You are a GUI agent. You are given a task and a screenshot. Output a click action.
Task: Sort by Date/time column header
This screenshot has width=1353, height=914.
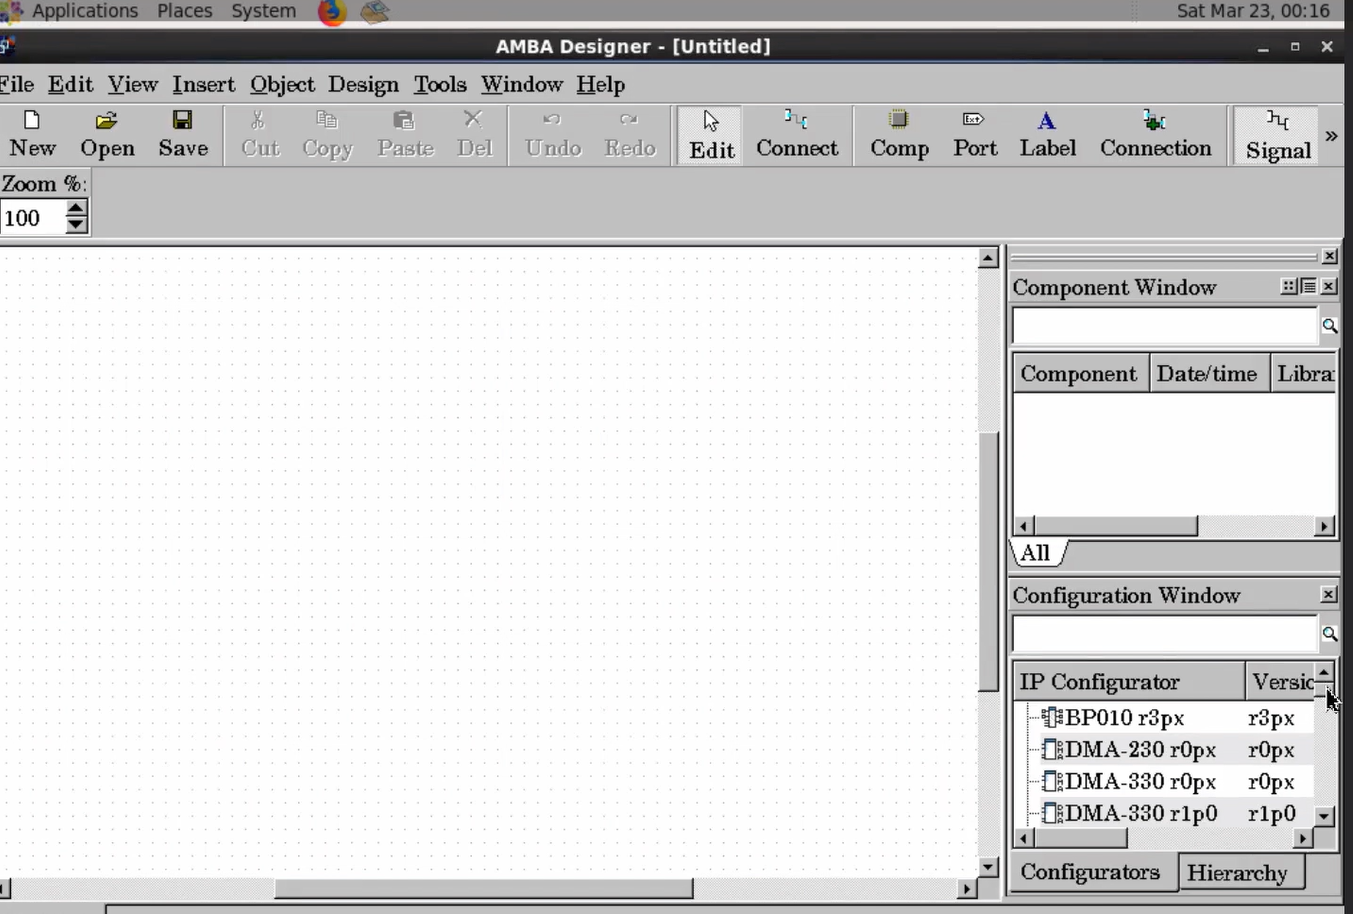coord(1208,374)
